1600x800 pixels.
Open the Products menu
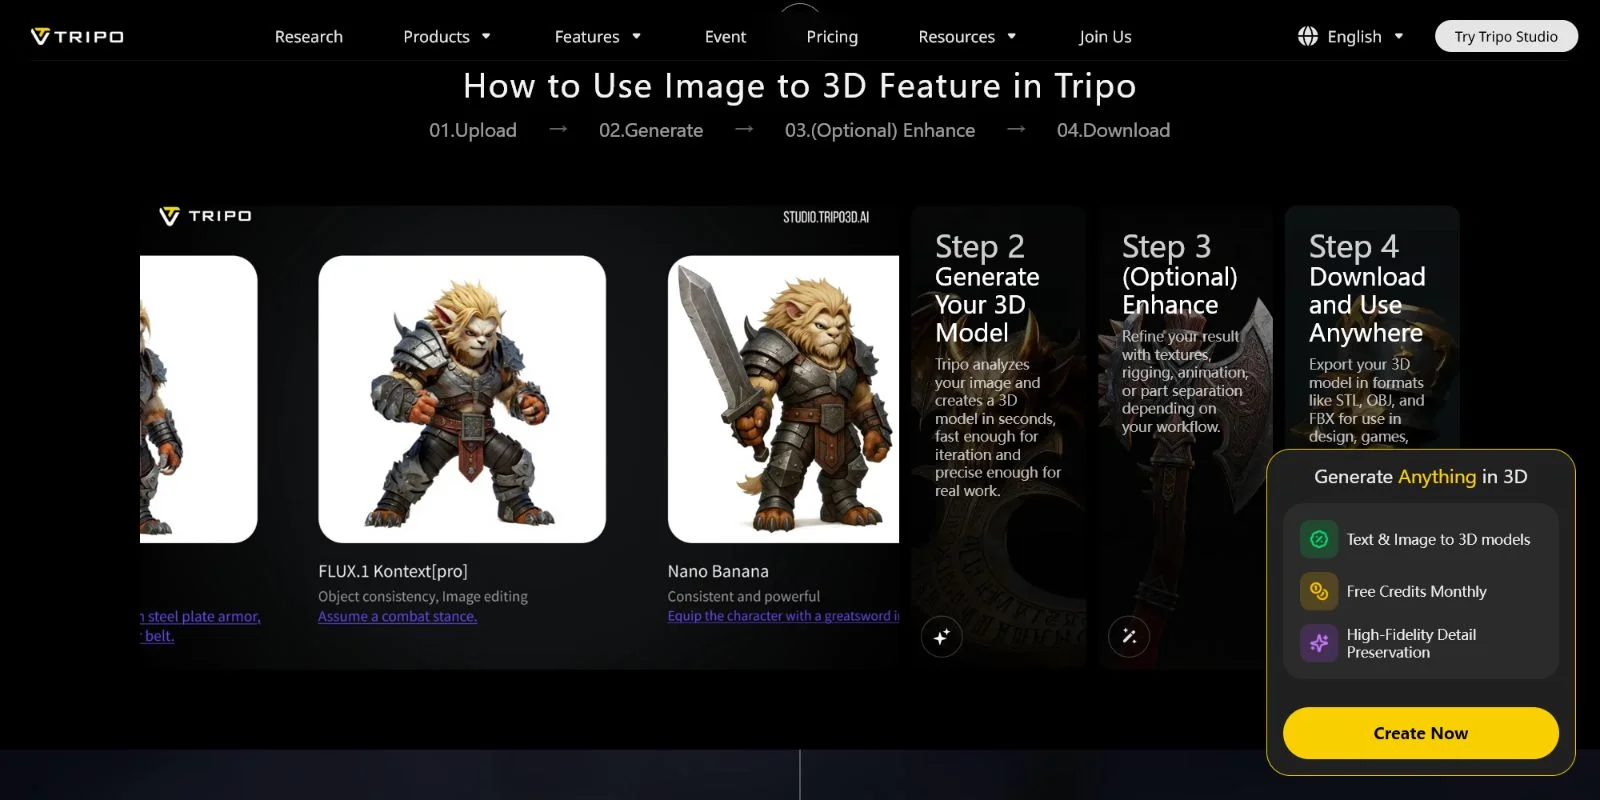pyautogui.click(x=436, y=37)
